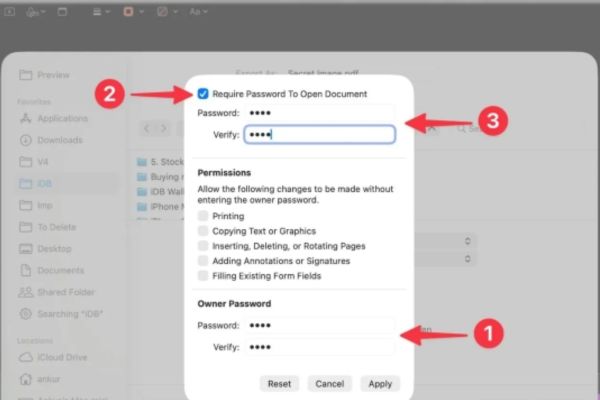Select the 'iDB Wall' folder in list
The height and width of the screenshot is (400, 600).
click(161, 192)
